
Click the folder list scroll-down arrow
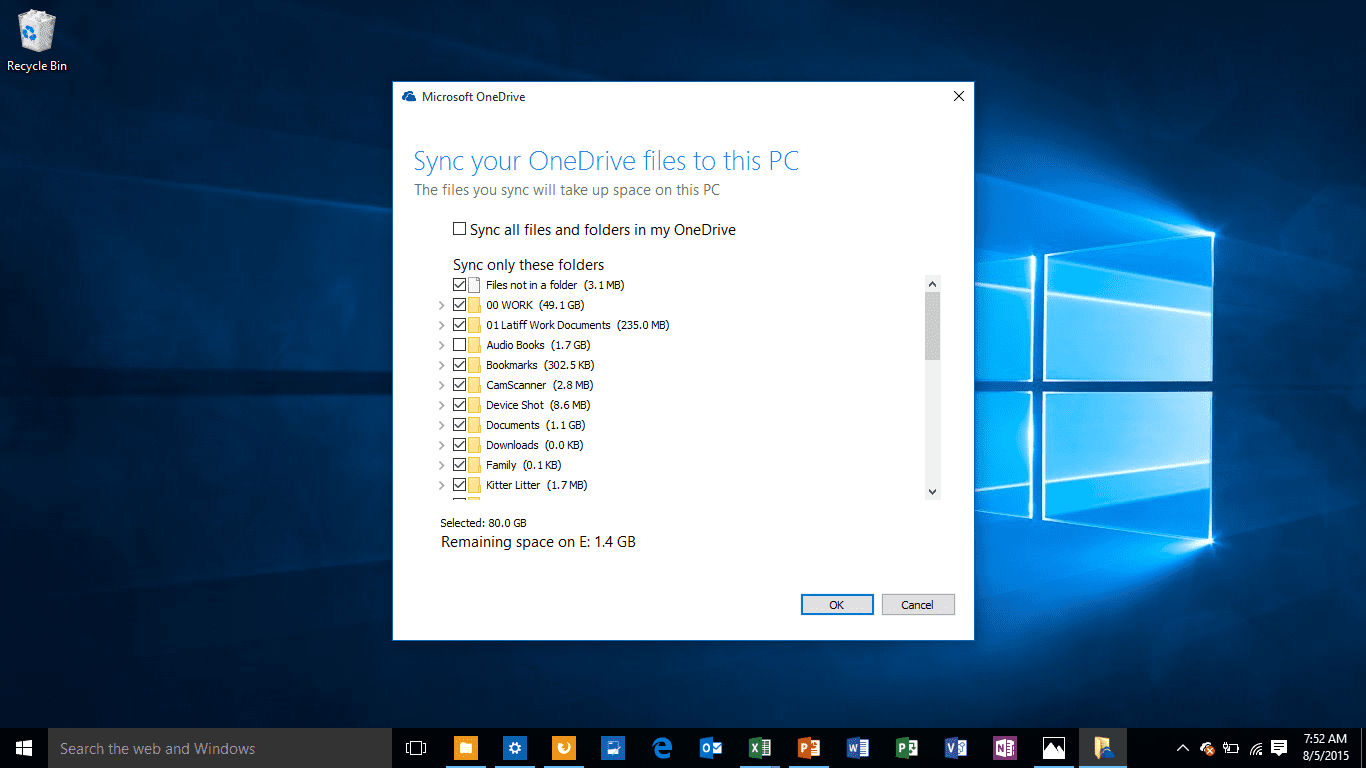point(932,491)
